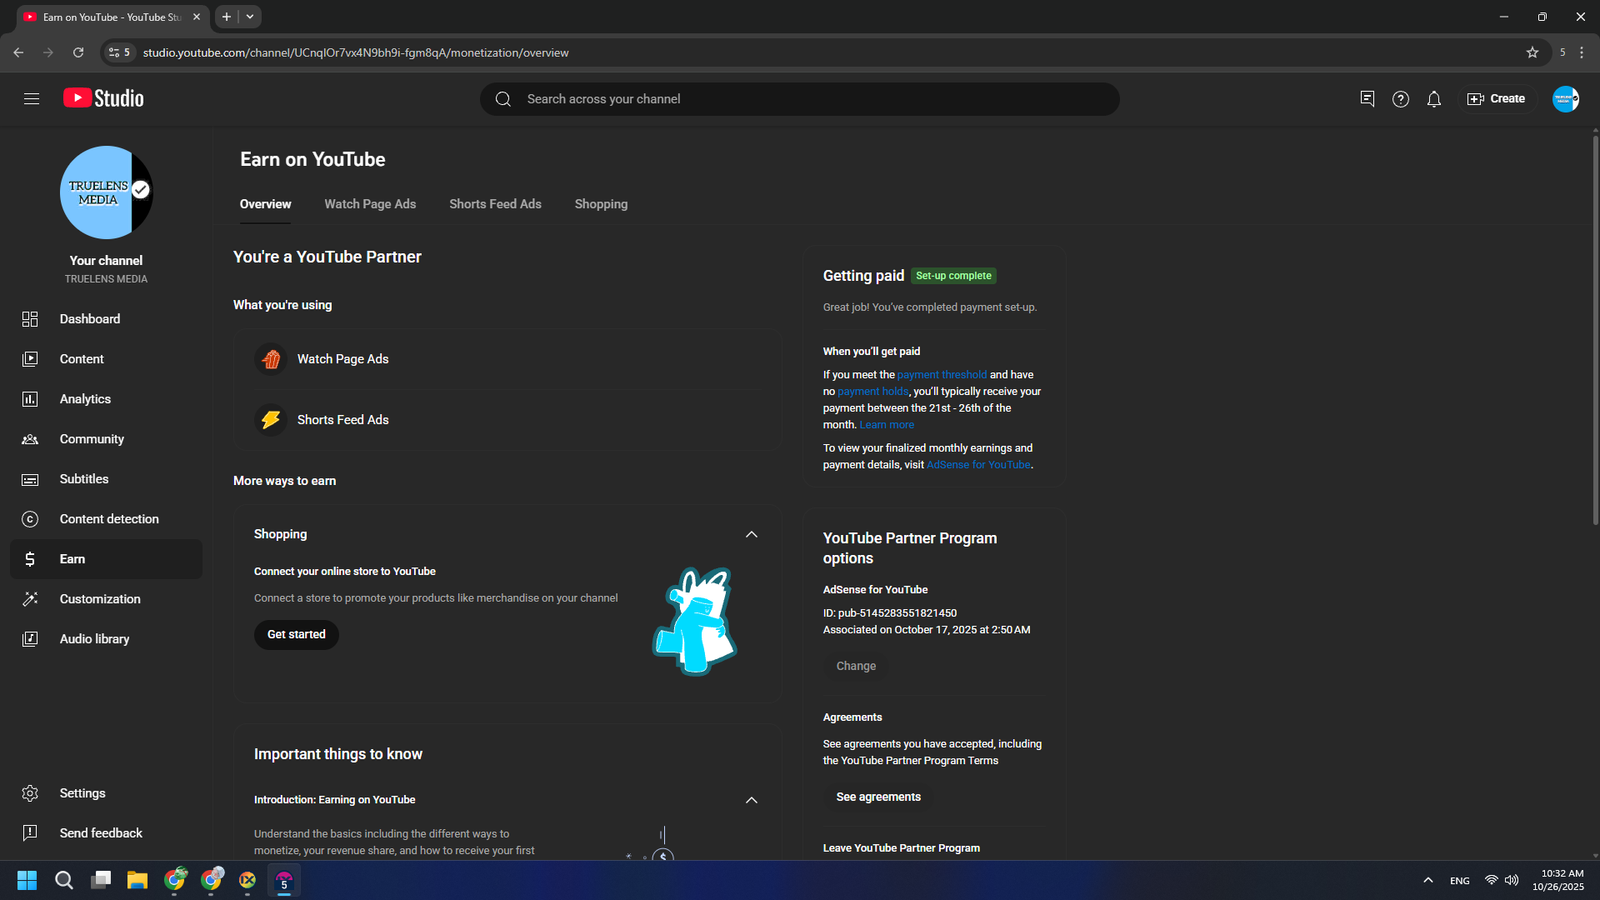Open Subtitles in the sidebar
This screenshot has width=1600, height=900.
106,479
